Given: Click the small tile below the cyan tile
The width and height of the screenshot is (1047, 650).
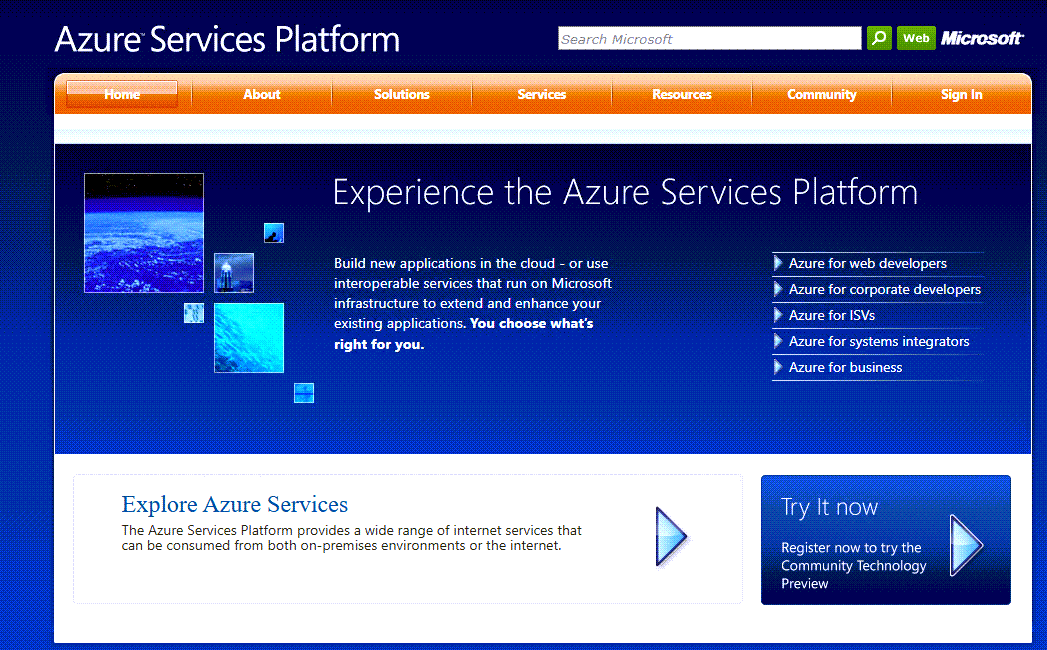Looking at the screenshot, I should pos(304,393).
